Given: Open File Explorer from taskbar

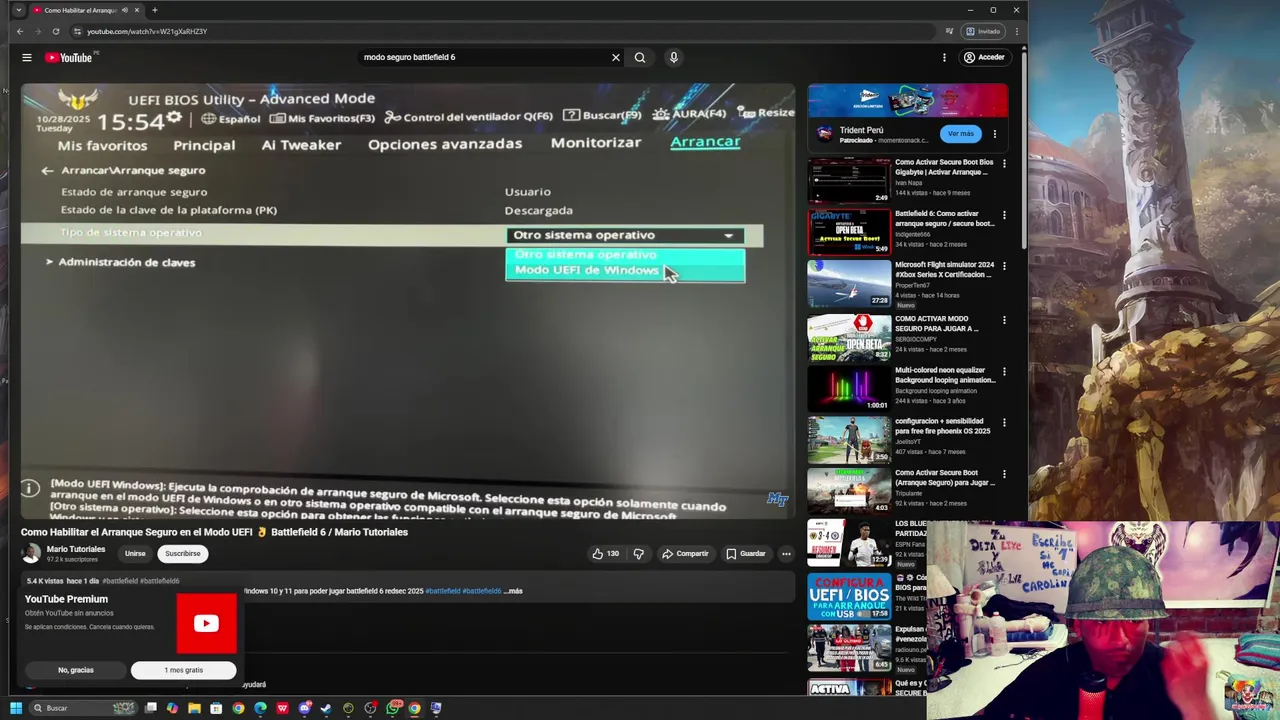Looking at the screenshot, I should click(194, 708).
